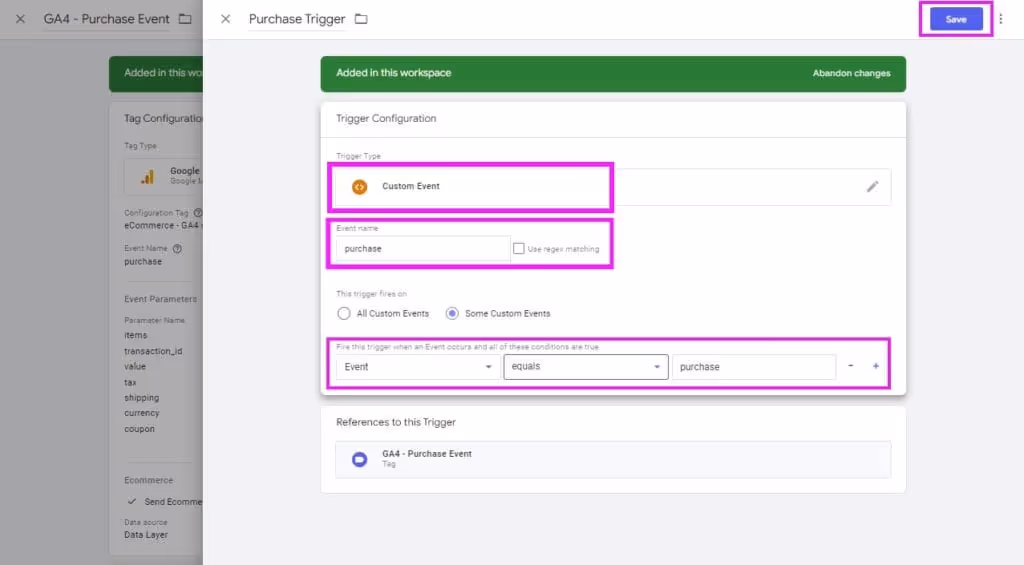Enable Use regex matching checkbox

click(x=519, y=249)
